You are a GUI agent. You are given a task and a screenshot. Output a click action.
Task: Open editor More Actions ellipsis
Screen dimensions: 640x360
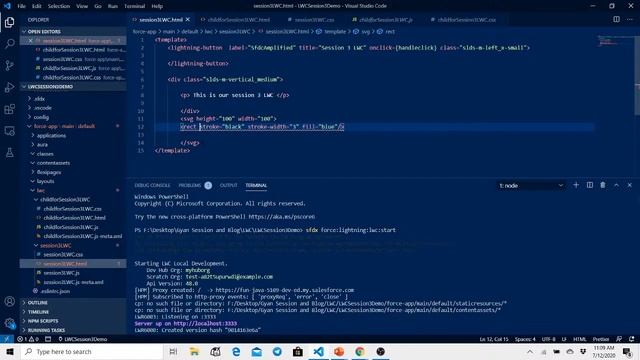(x=630, y=19)
